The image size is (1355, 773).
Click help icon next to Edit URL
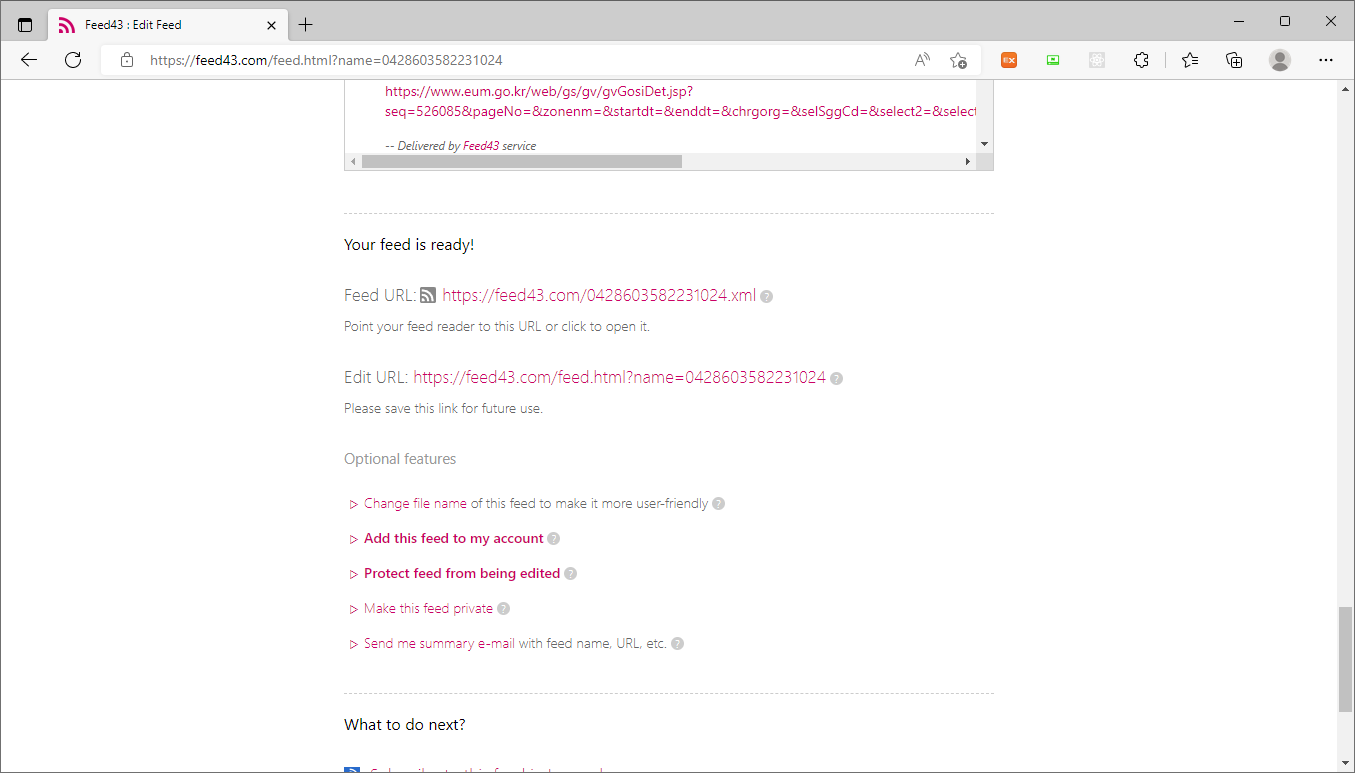(x=836, y=378)
